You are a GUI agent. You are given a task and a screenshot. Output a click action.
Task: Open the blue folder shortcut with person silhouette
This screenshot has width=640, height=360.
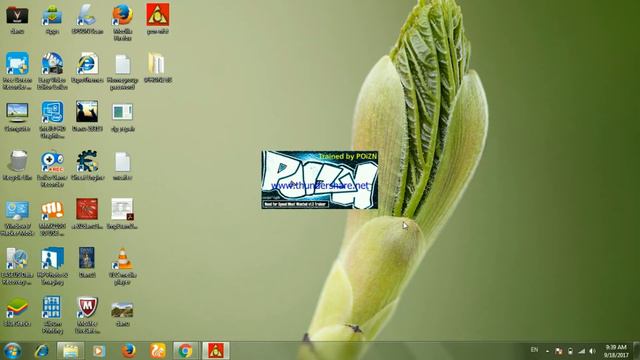pyautogui.click(x=52, y=259)
